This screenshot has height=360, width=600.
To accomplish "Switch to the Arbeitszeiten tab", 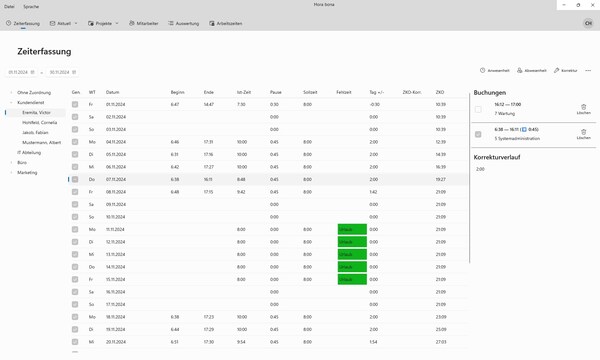I will 226,23.
